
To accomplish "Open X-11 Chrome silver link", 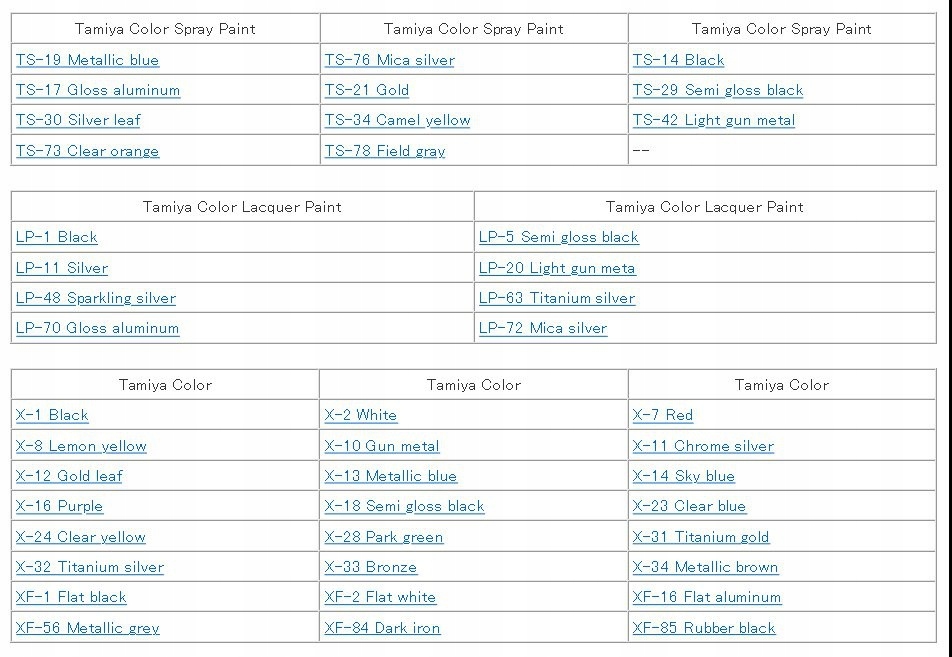I will 702,446.
